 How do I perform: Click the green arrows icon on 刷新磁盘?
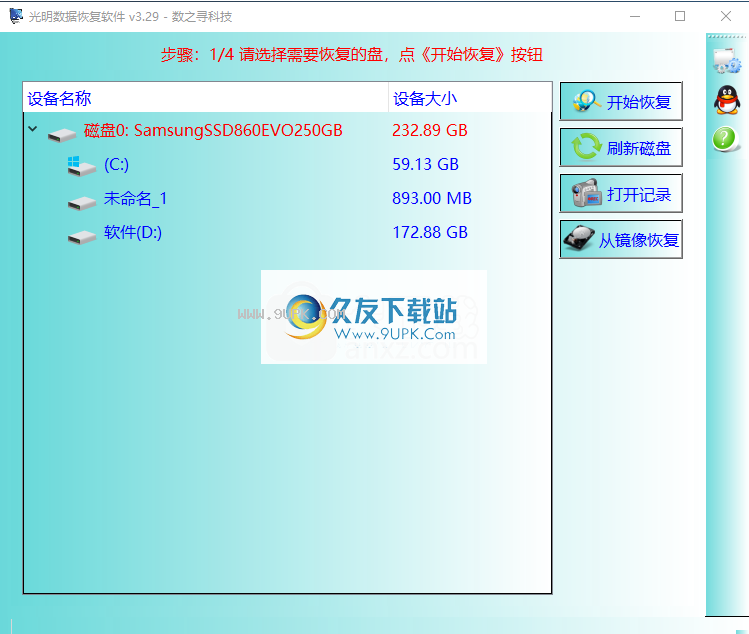tap(586, 147)
